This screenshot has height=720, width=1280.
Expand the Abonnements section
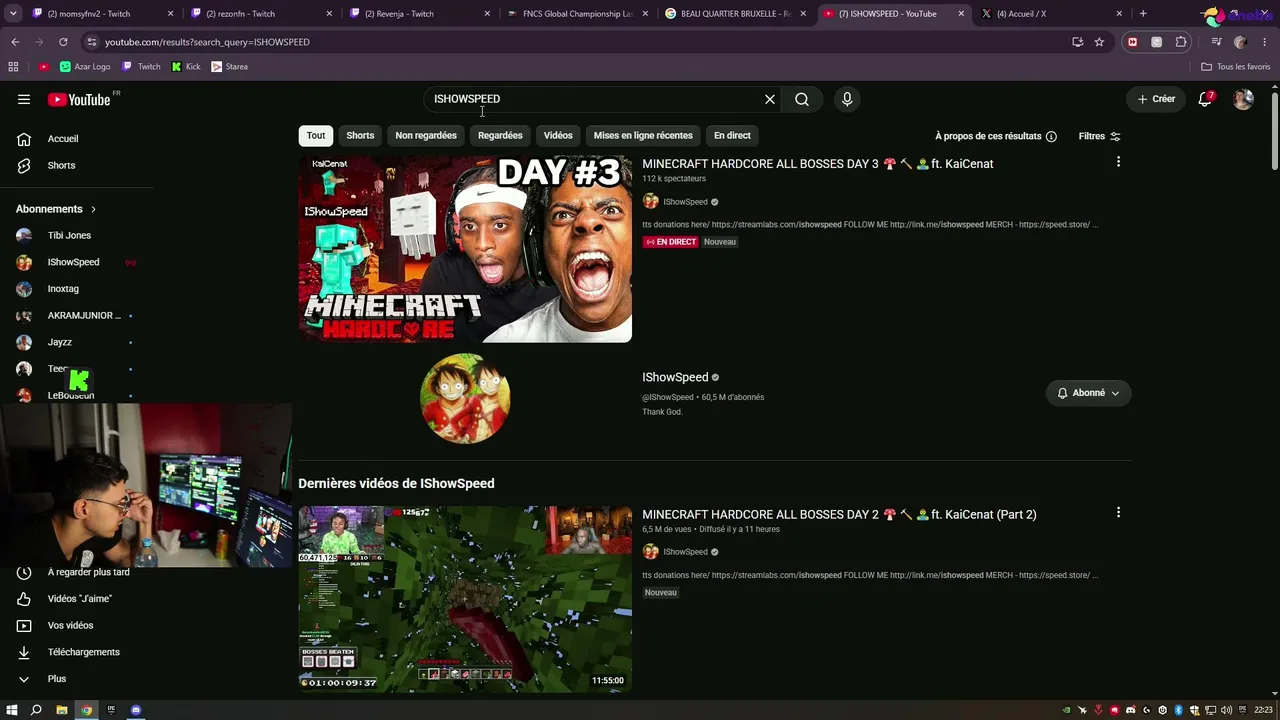(56, 209)
